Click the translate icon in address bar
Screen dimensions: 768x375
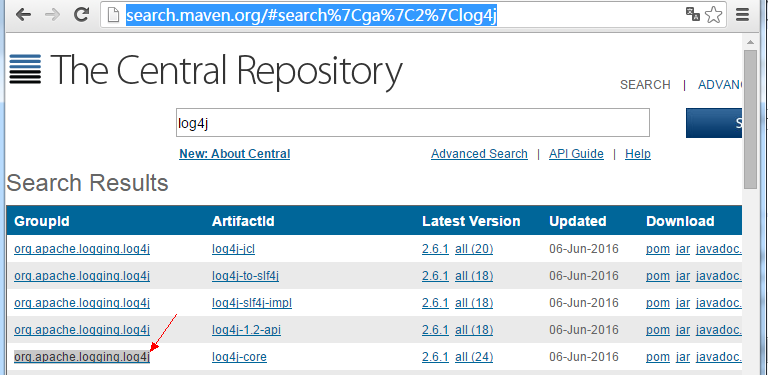[x=693, y=15]
